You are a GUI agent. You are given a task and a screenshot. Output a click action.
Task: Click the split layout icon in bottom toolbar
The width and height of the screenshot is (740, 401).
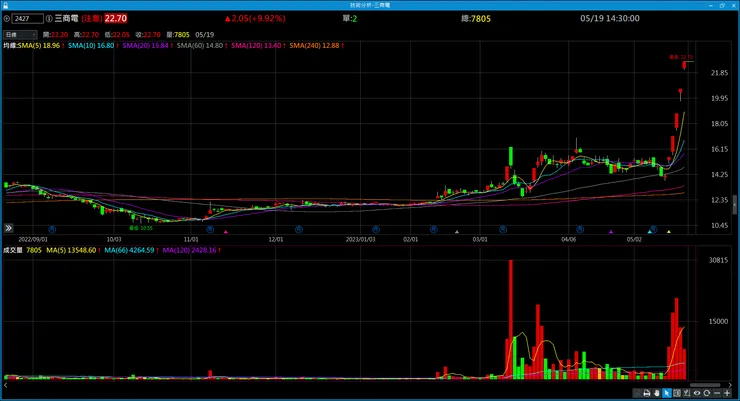click(677, 393)
